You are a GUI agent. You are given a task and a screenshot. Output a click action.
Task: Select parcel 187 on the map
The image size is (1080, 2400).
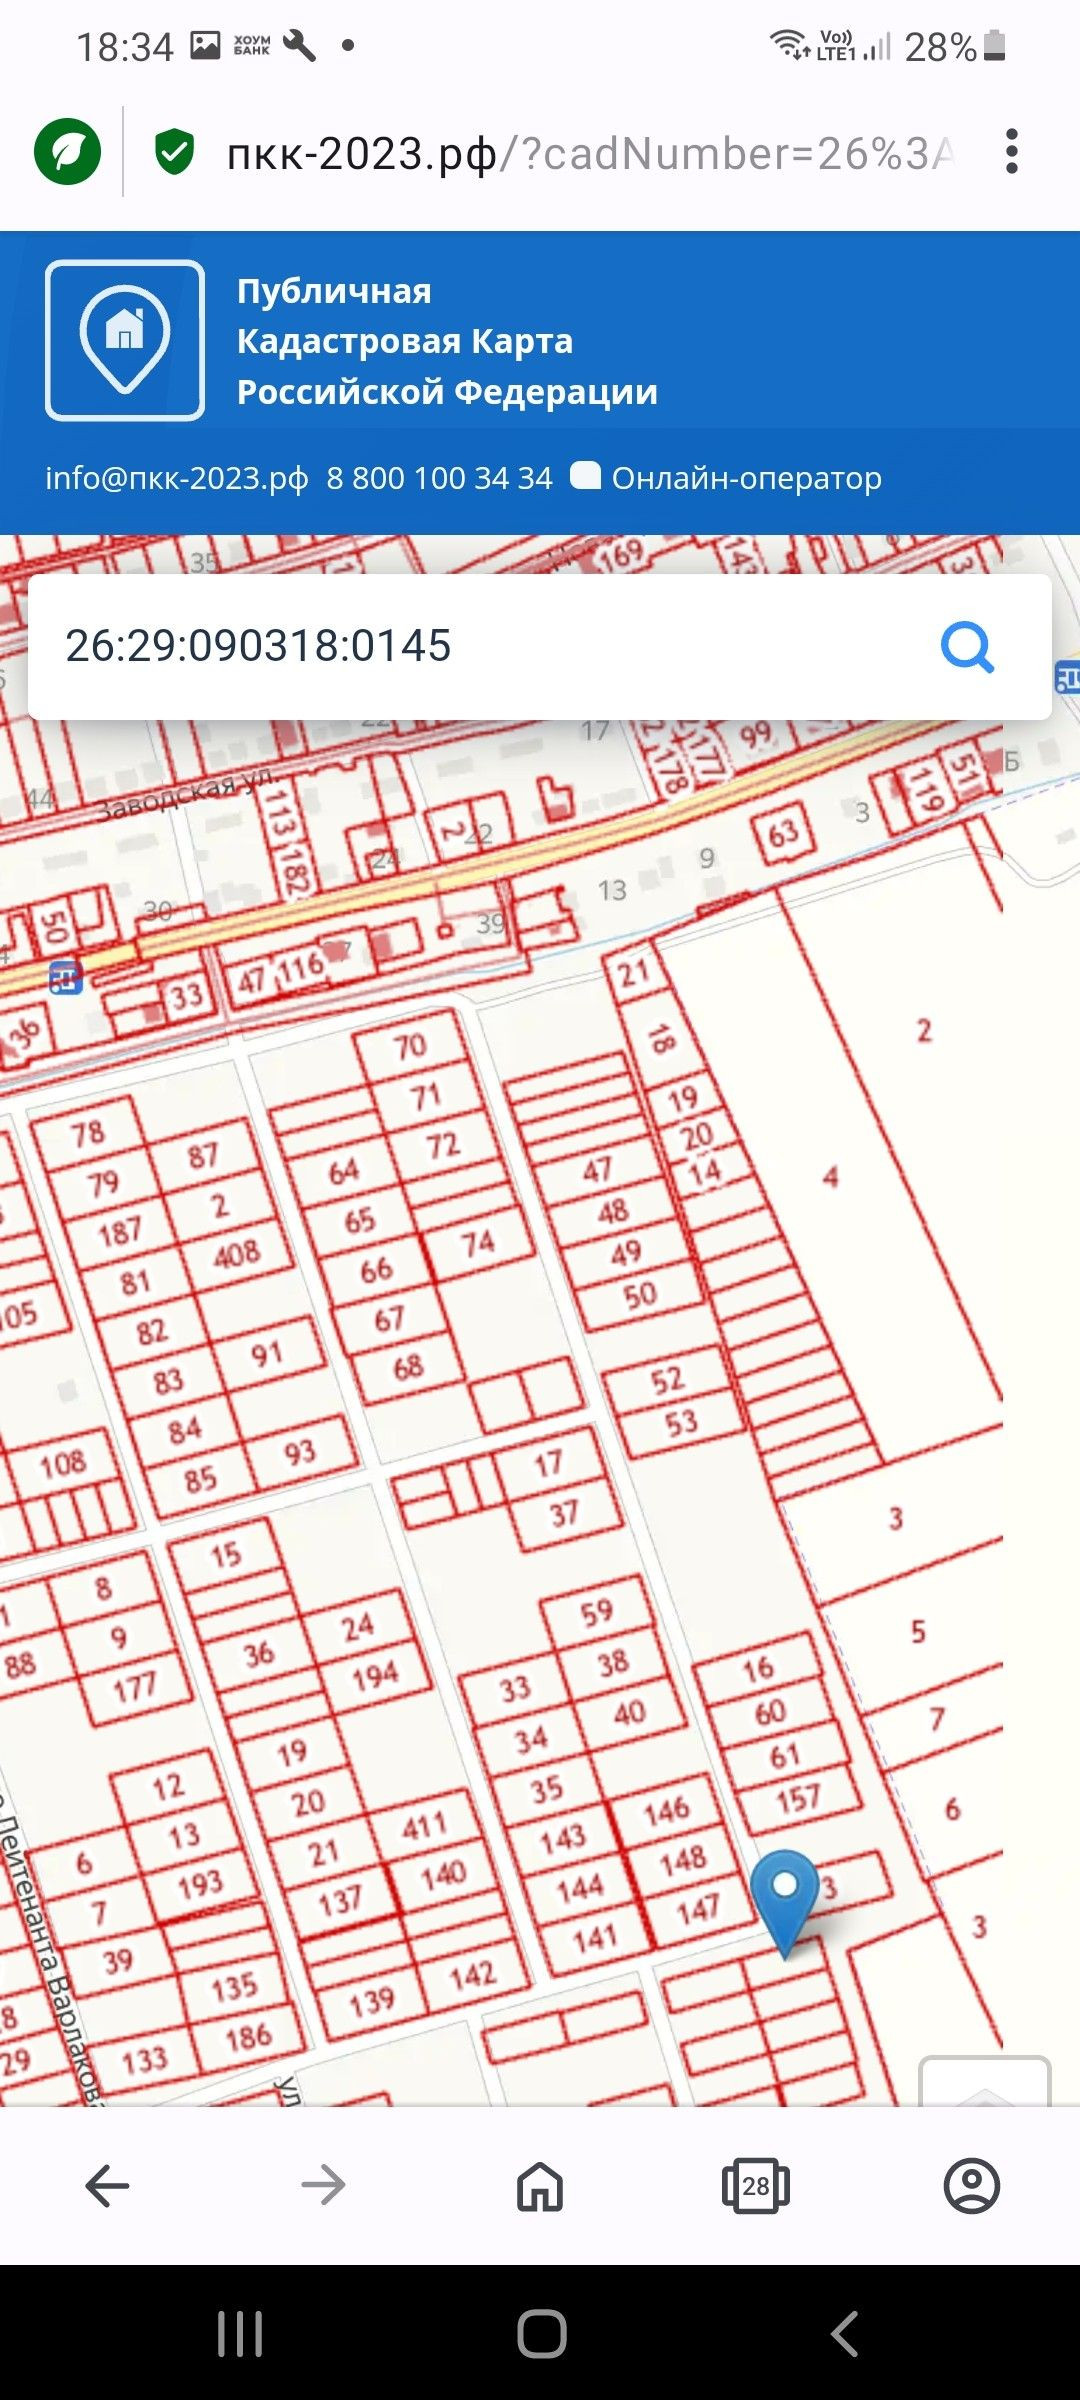click(120, 1231)
